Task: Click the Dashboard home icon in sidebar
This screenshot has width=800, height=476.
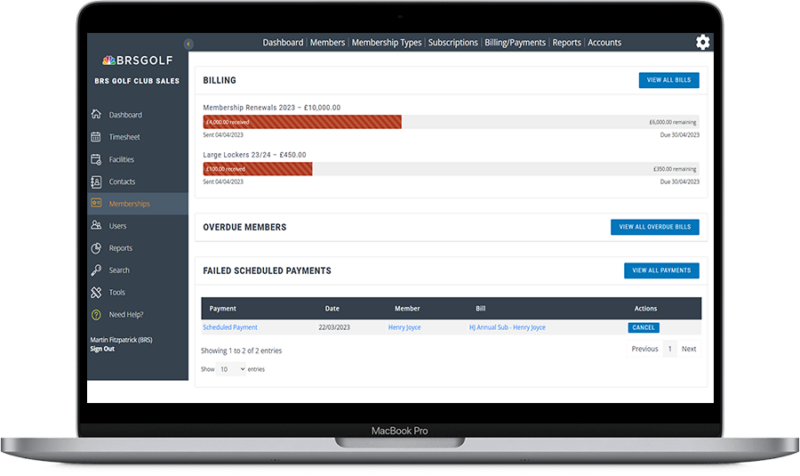Action: (x=96, y=115)
